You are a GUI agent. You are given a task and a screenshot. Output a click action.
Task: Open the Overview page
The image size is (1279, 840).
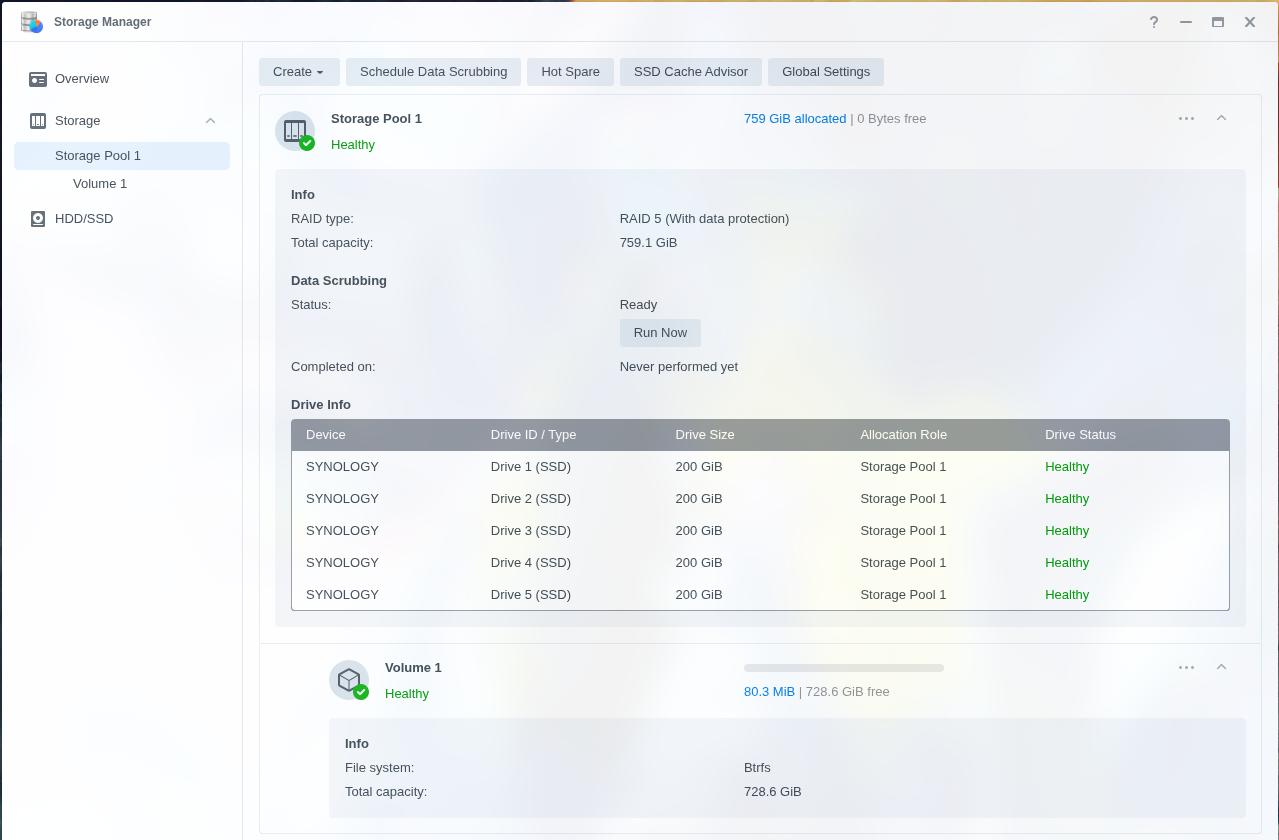[x=122, y=79]
